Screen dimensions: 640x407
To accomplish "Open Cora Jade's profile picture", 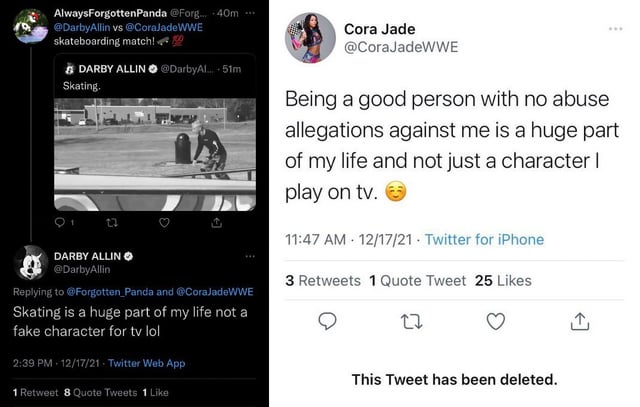I will (x=310, y=39).
